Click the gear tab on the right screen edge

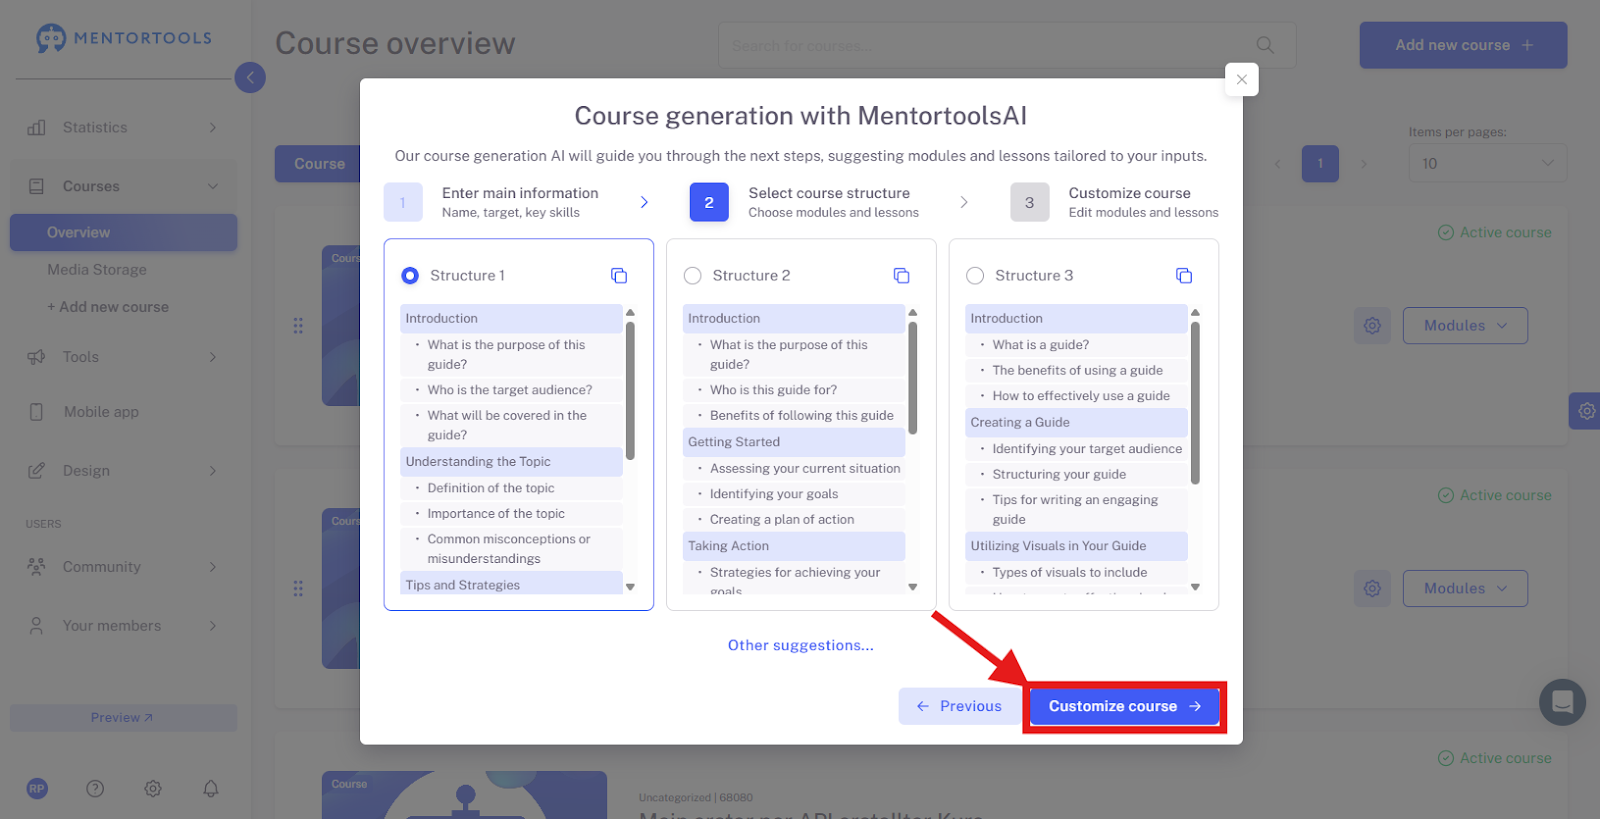1585,411
